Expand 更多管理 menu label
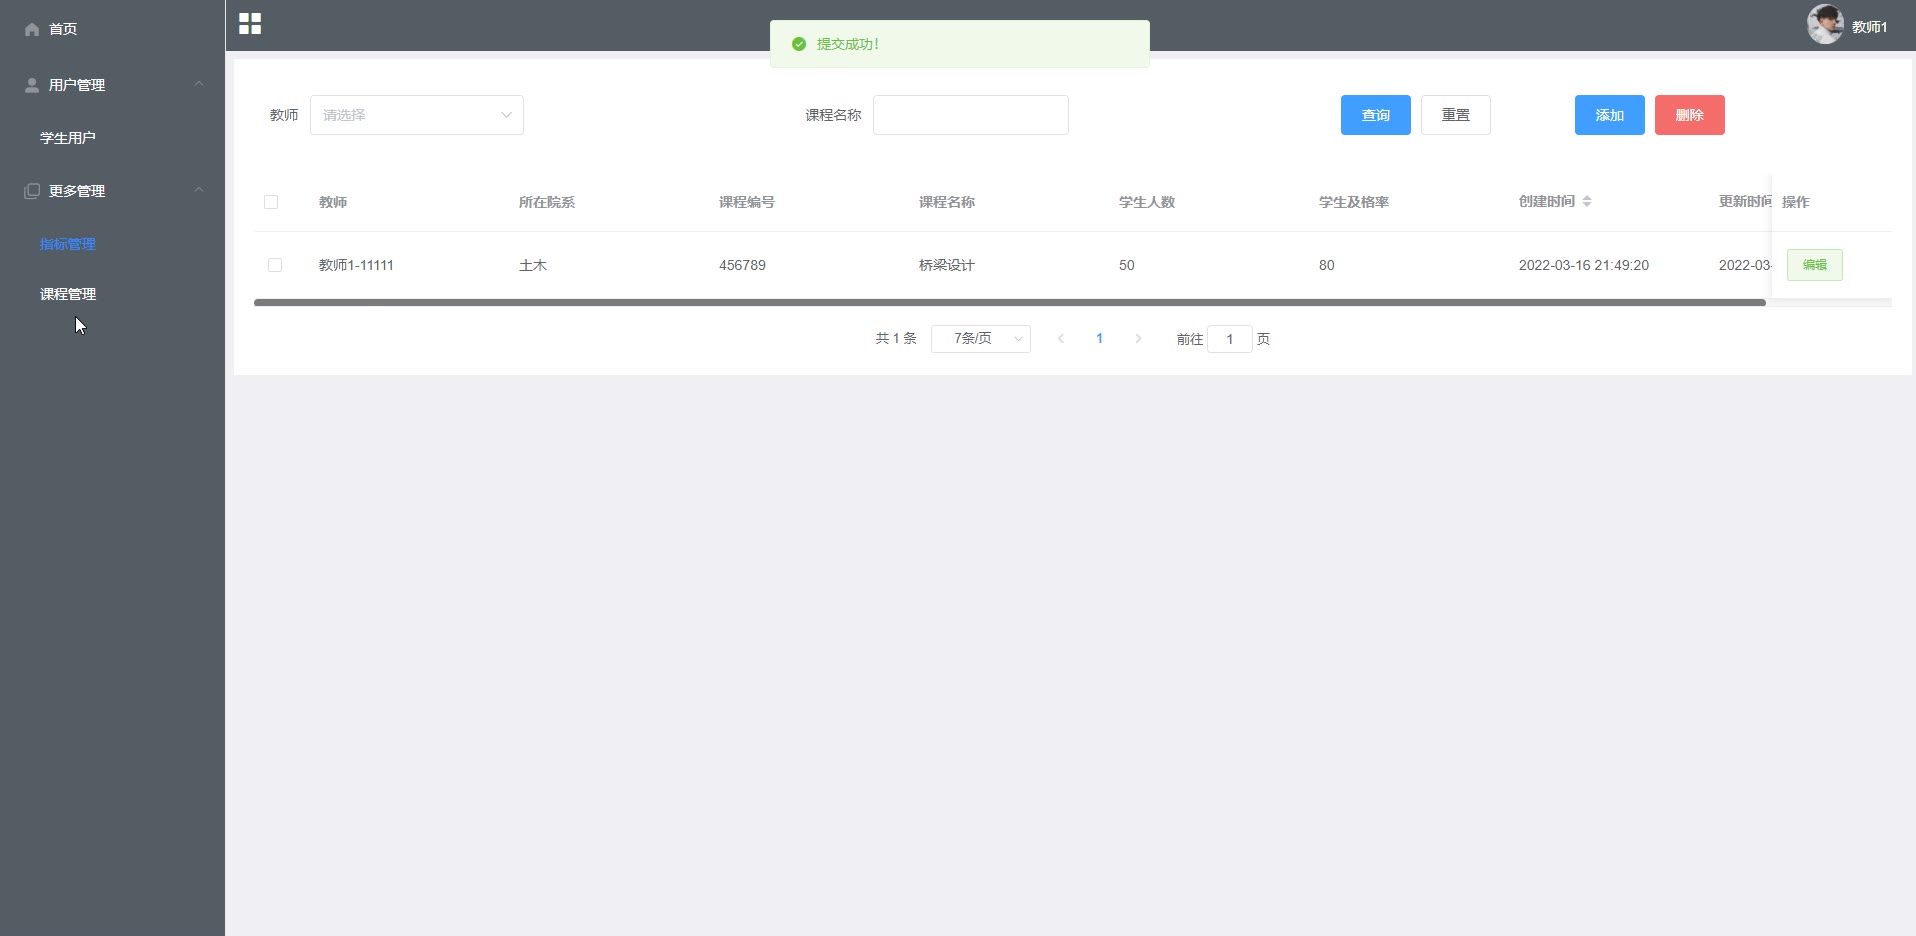Image resolution: width=1916 pixels, height=936 pixels. click(77, 191)
